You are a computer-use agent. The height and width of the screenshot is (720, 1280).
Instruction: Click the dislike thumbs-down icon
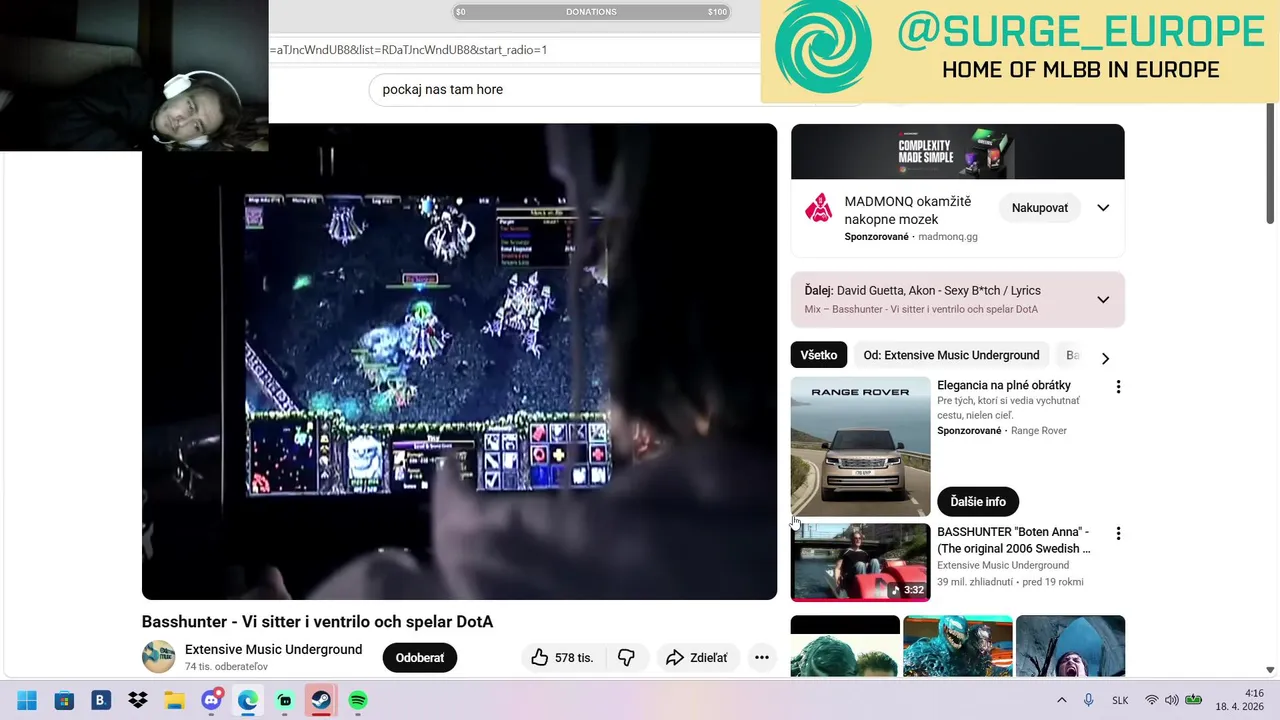(x=626, y=657)
